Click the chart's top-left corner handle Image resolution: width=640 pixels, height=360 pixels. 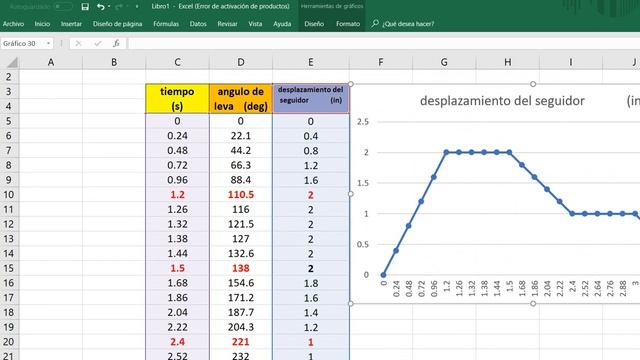point(351,84)
